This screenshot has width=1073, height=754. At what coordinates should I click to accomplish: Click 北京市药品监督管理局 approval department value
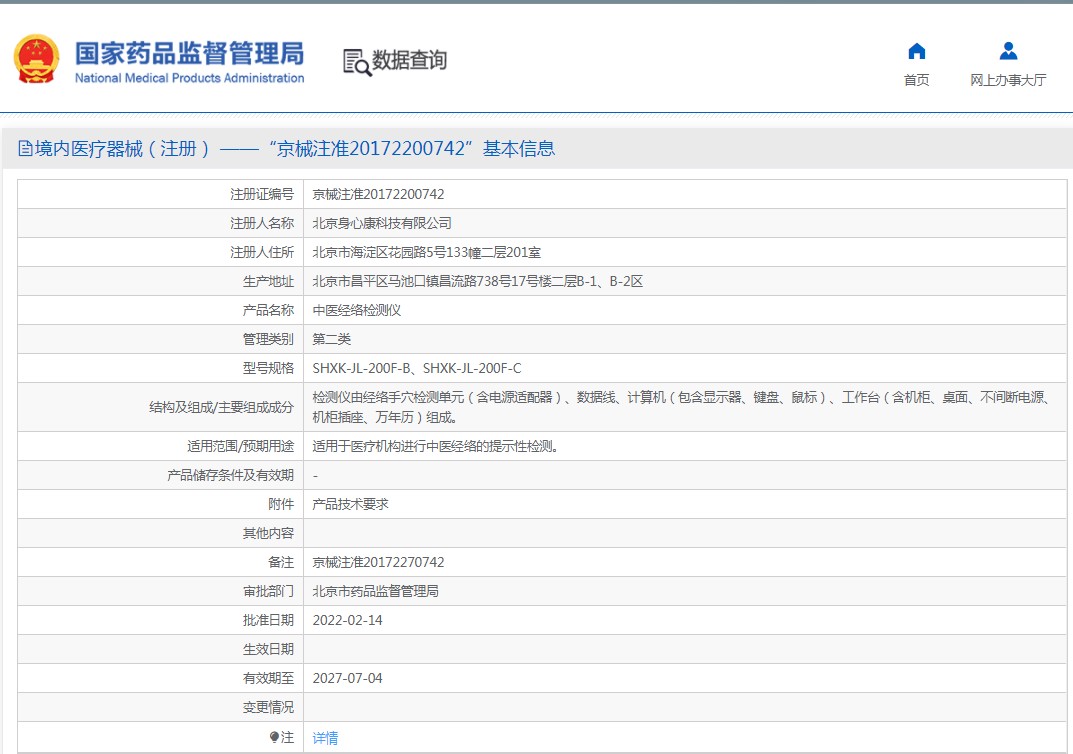(376, 591)
